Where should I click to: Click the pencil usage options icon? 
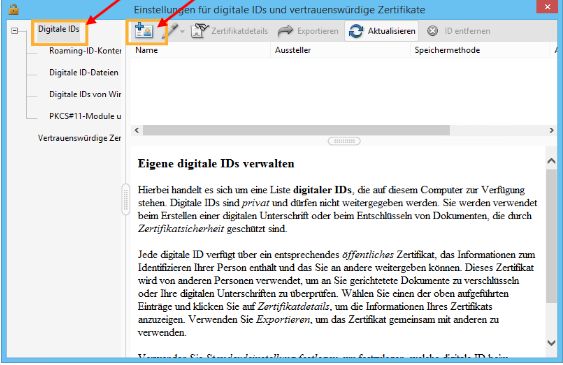tap(171, 31)
